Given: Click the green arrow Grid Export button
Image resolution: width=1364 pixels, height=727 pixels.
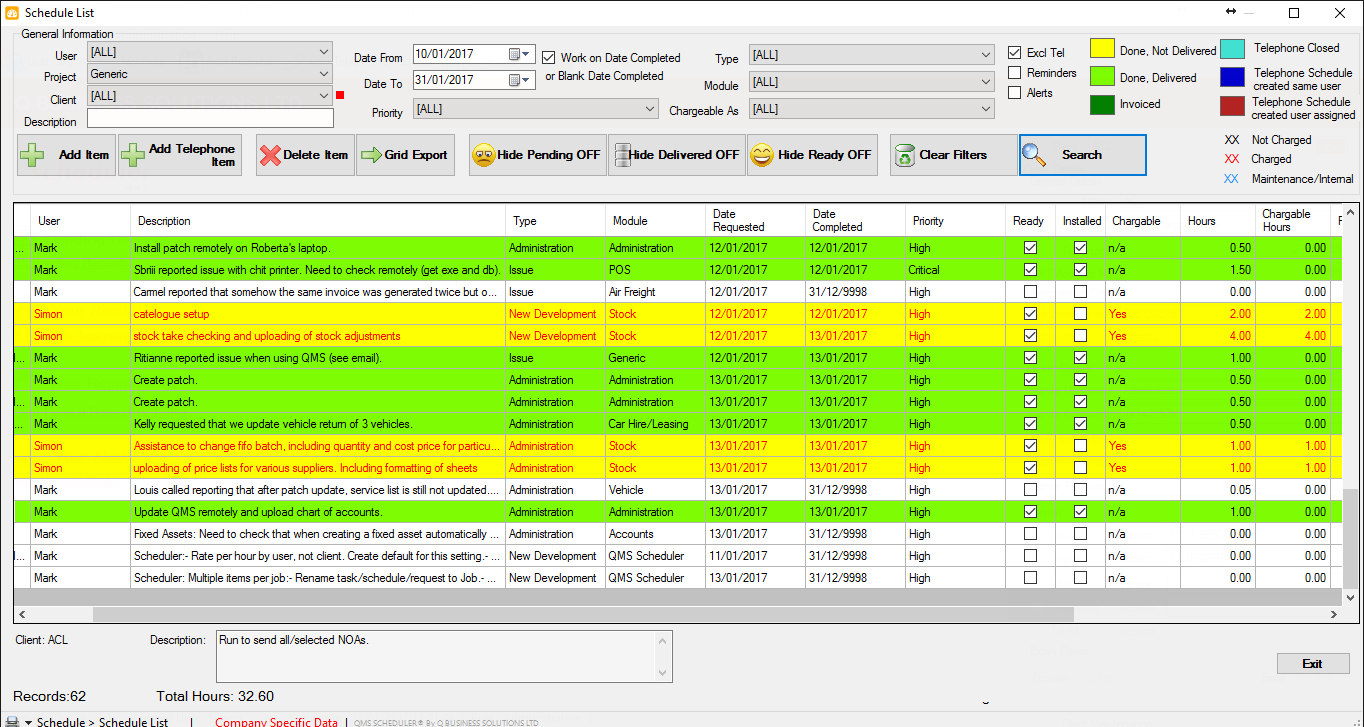Looking at the screenshot, I should pyautogui.click(x=405, y=155).
